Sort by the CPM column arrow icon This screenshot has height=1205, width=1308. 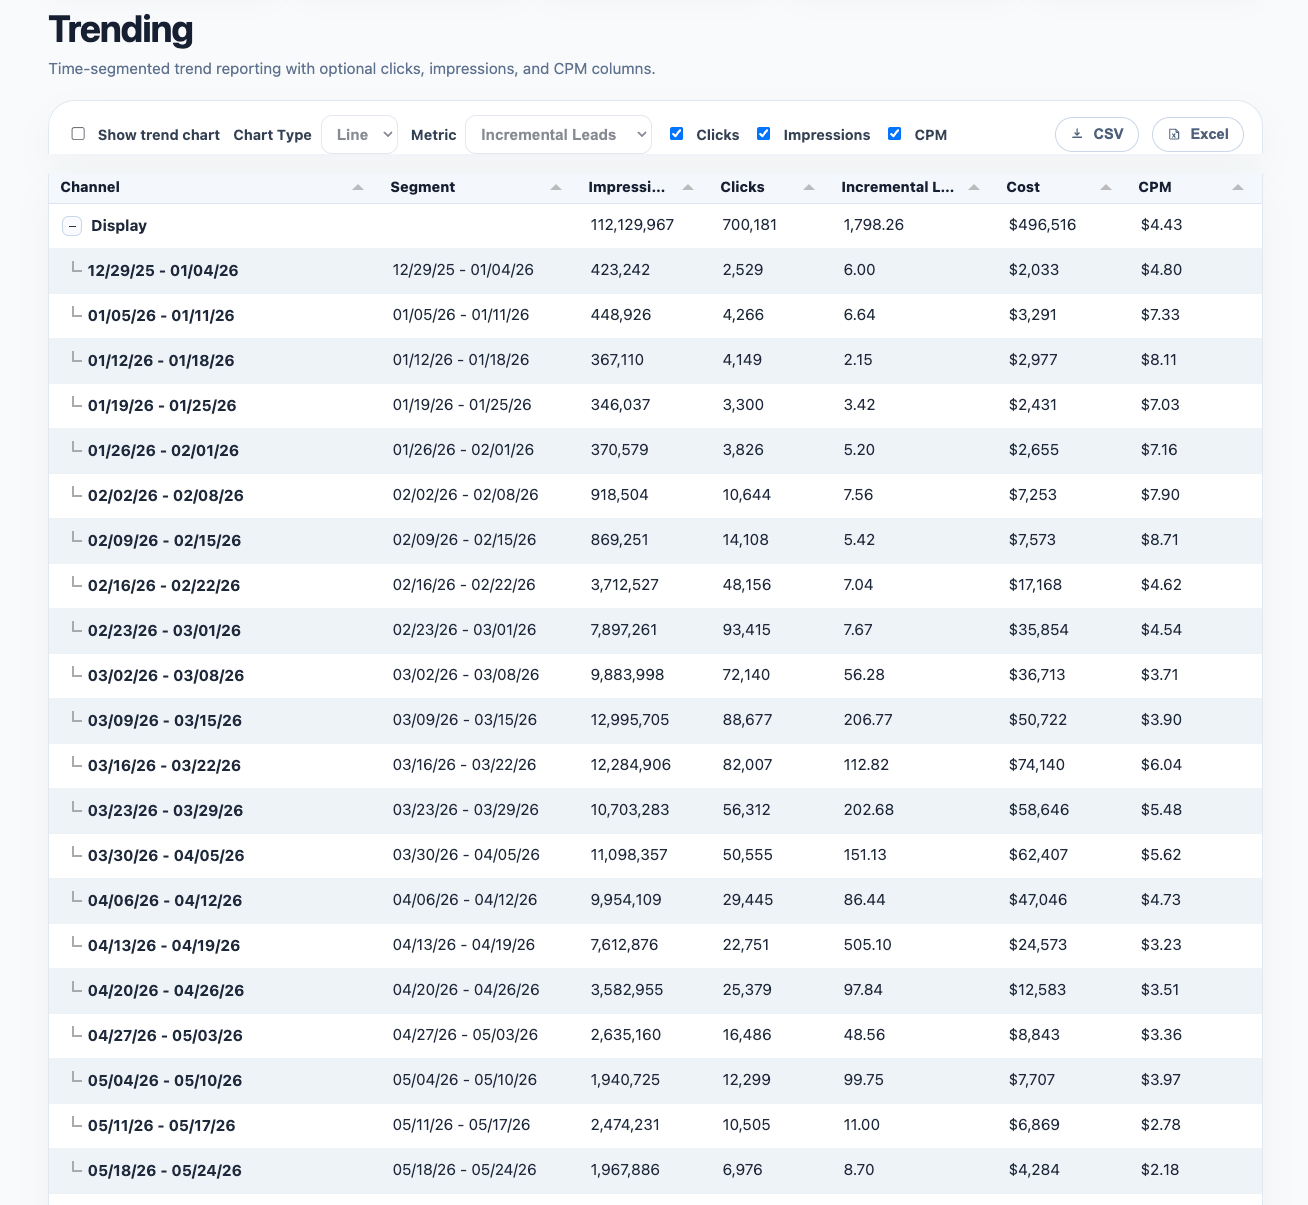click(x=1238, y=187)
